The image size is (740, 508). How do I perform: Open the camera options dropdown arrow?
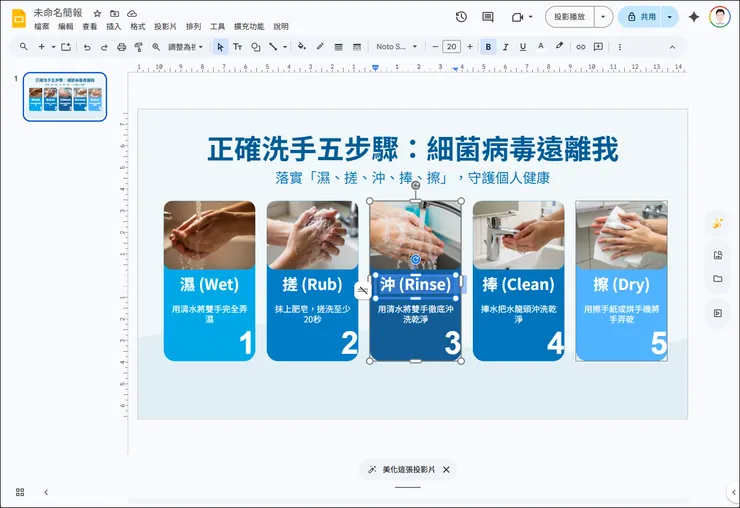pyautogui.click(x=530, y=17)
